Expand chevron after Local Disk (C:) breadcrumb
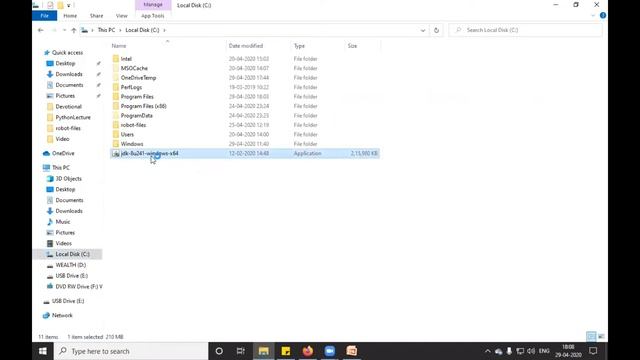This screenshot has height=360, width=640. pos(164,30)
